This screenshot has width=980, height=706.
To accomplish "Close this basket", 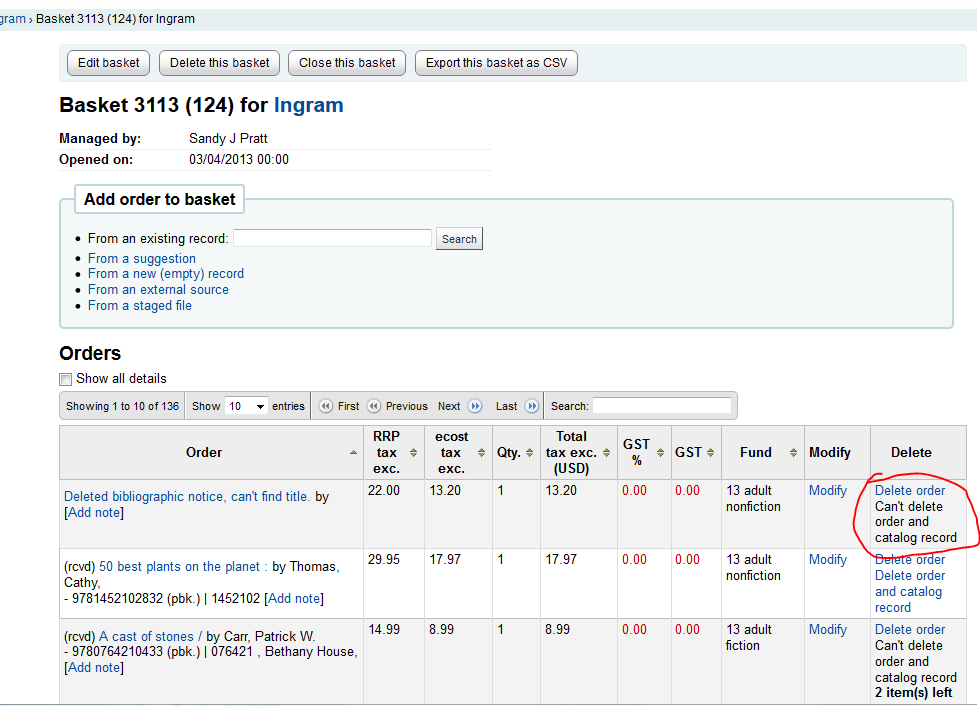I will click(347, 63).
